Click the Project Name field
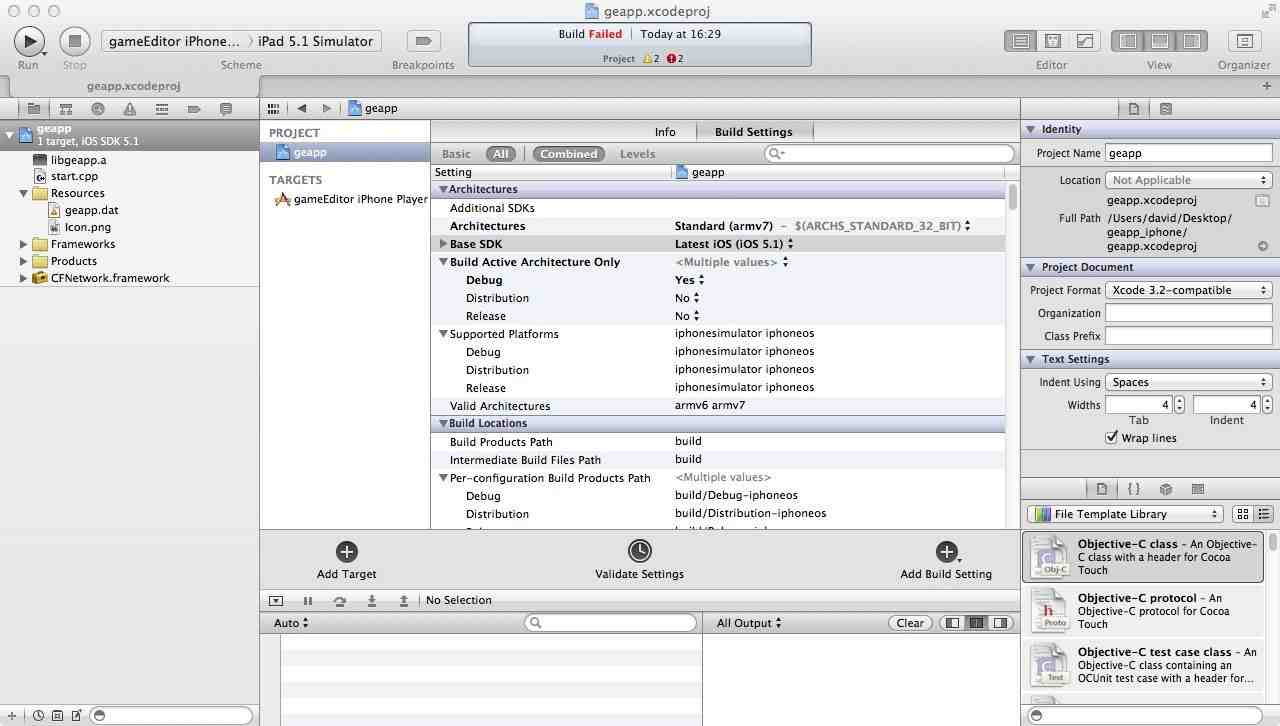1280x726 pixels. click(x=1189, y=153)
